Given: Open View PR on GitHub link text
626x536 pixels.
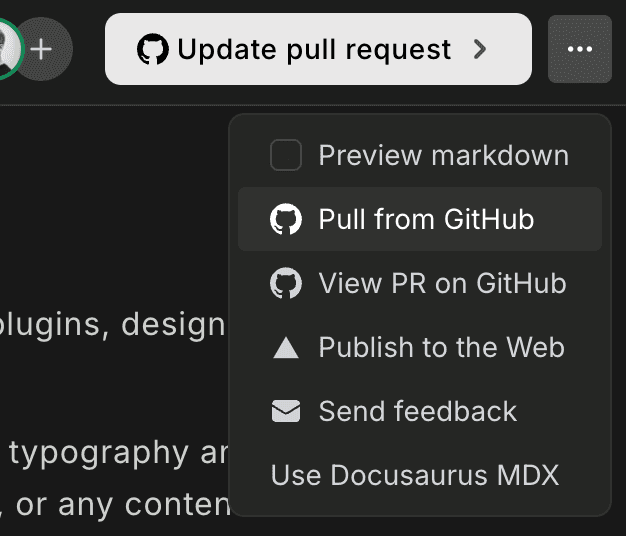Looking at the screenshot, I should pos(442,284).
